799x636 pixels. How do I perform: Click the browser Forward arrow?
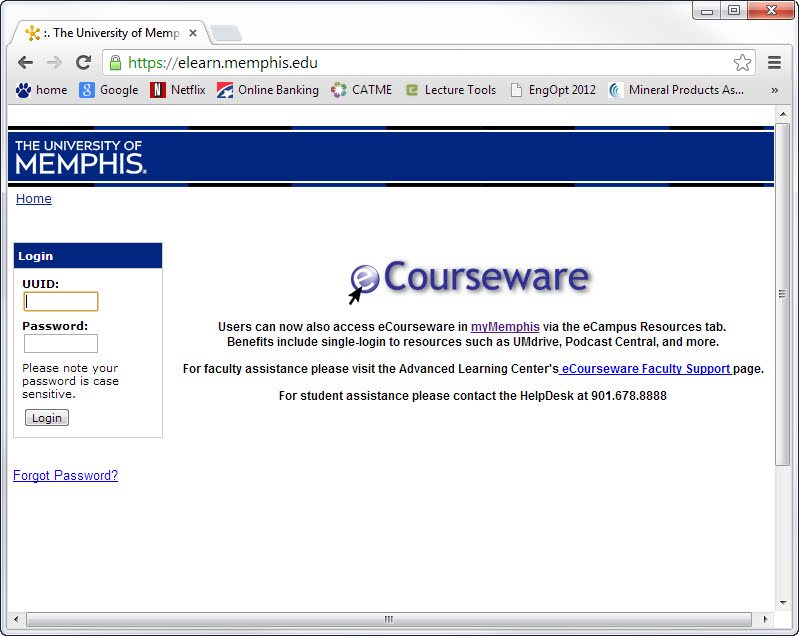(x=54, y=63)
